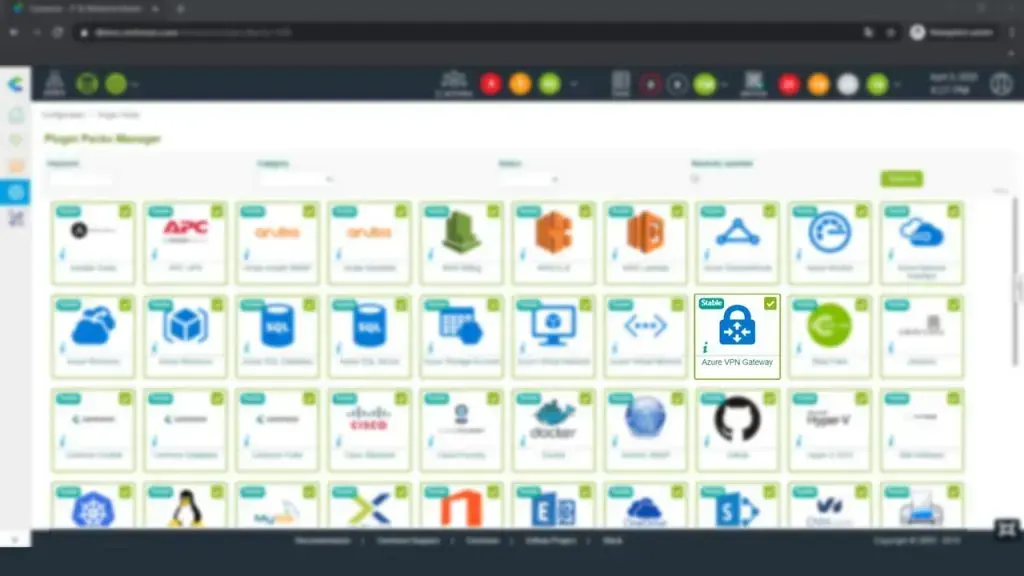This screenshot has width=1024, height=576.
Task: Toggle the checkmark on the AWS Lambda card
Action: (x=678, y=211)
